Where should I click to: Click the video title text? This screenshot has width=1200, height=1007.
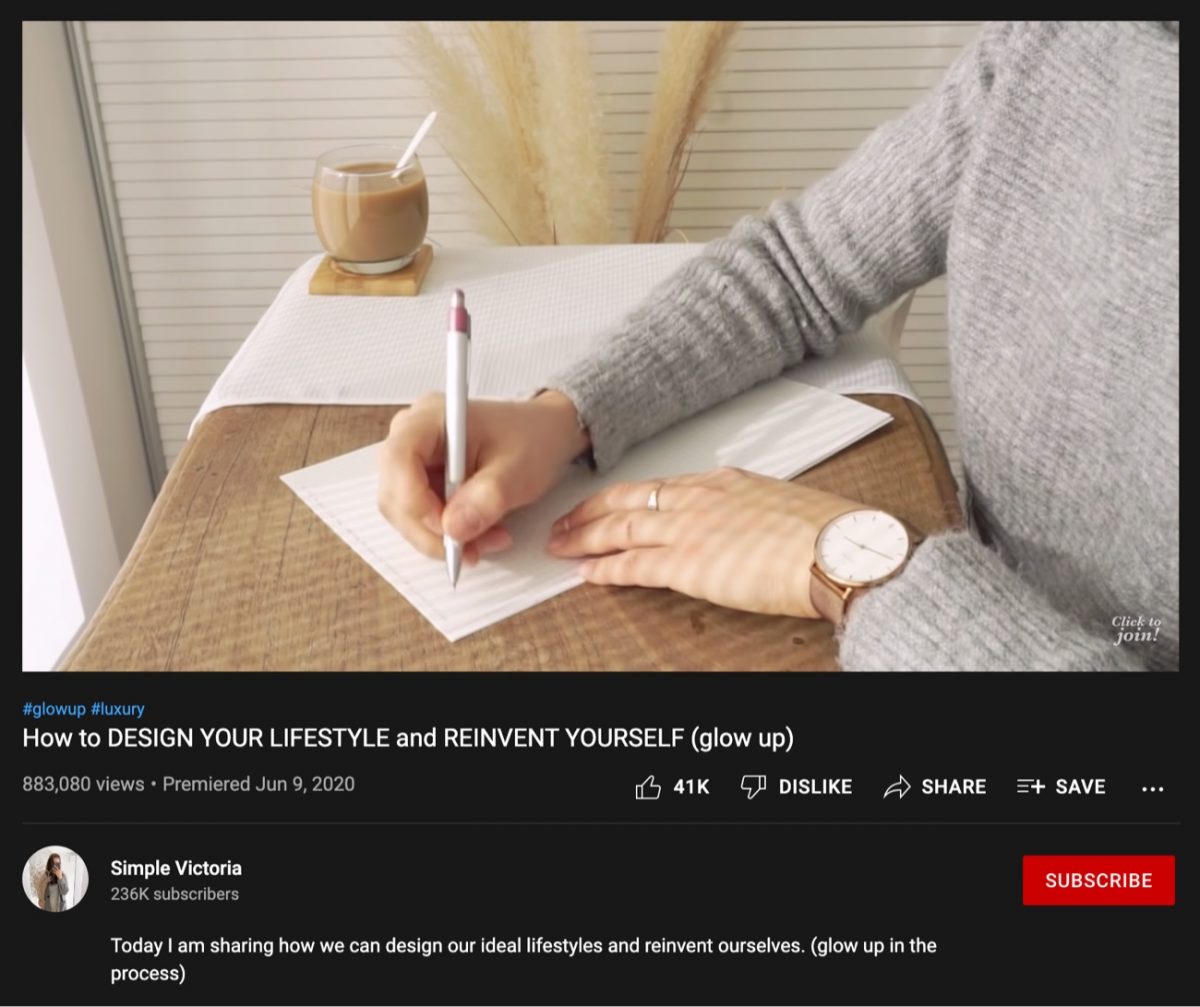408,739
